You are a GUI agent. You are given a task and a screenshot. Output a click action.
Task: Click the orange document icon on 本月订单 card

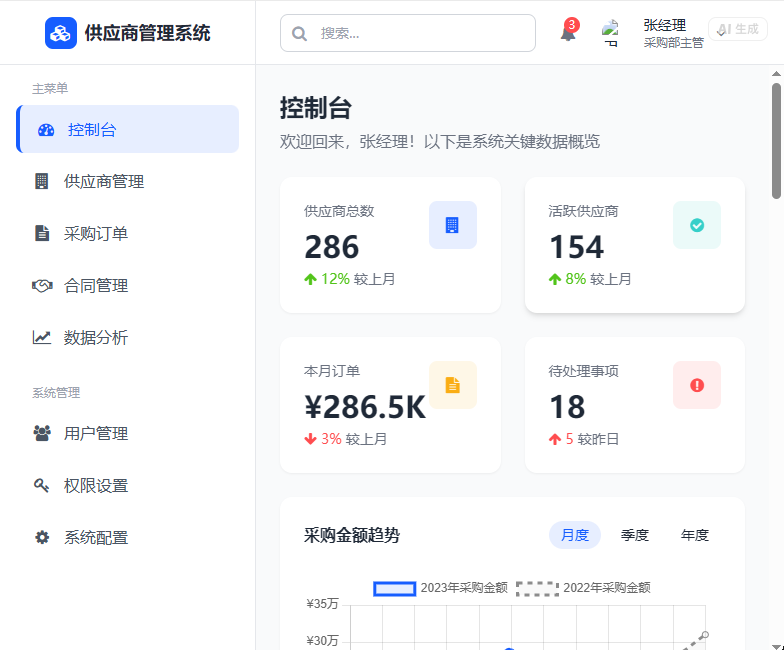[x=452, y=385]
